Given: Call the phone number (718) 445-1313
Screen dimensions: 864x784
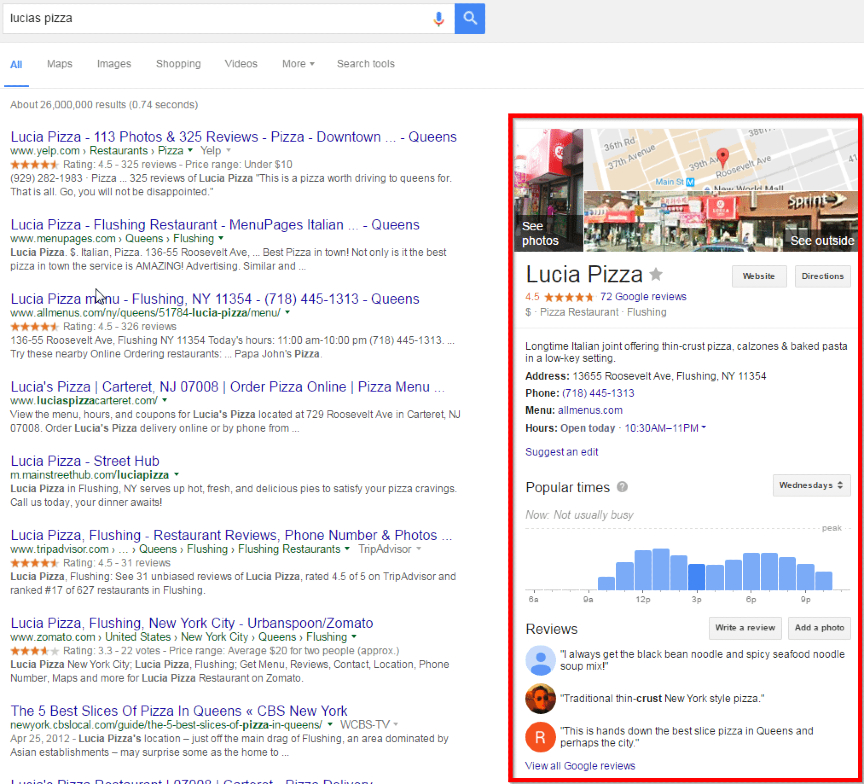Looking at the screenshot, I should pos(598,393).
